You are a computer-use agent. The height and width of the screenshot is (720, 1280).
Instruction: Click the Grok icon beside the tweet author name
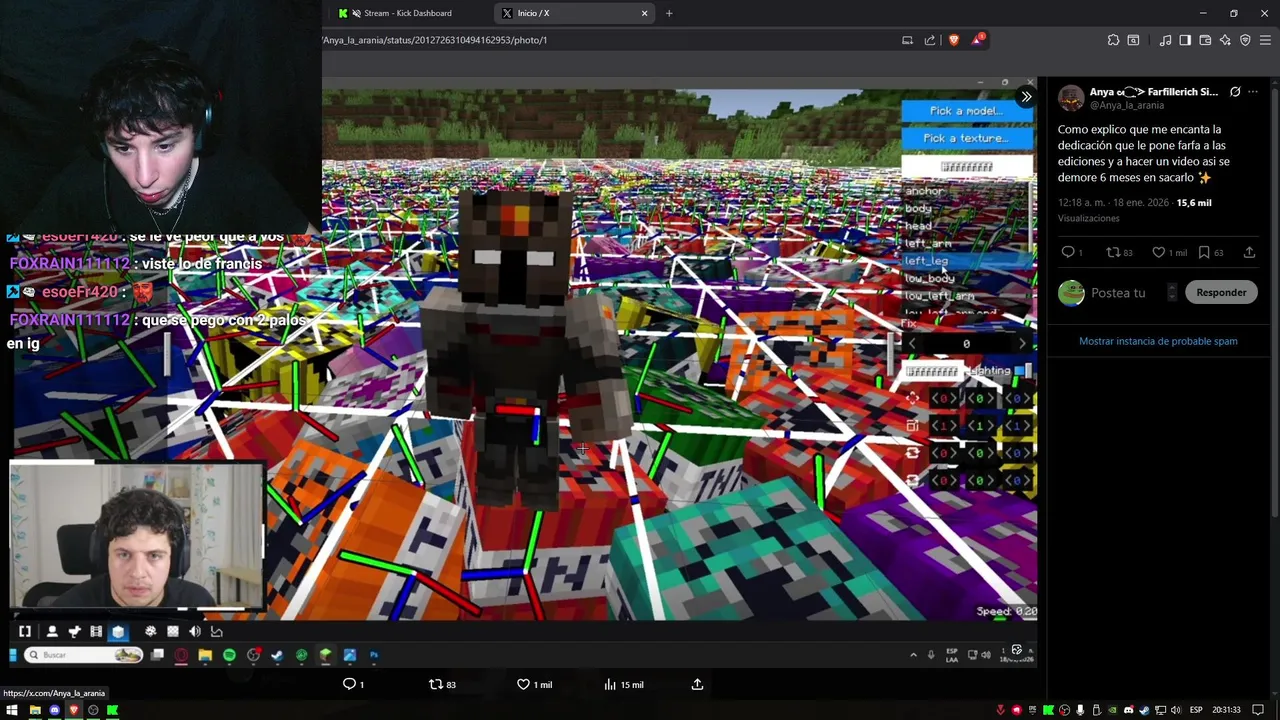[1235, 92]
